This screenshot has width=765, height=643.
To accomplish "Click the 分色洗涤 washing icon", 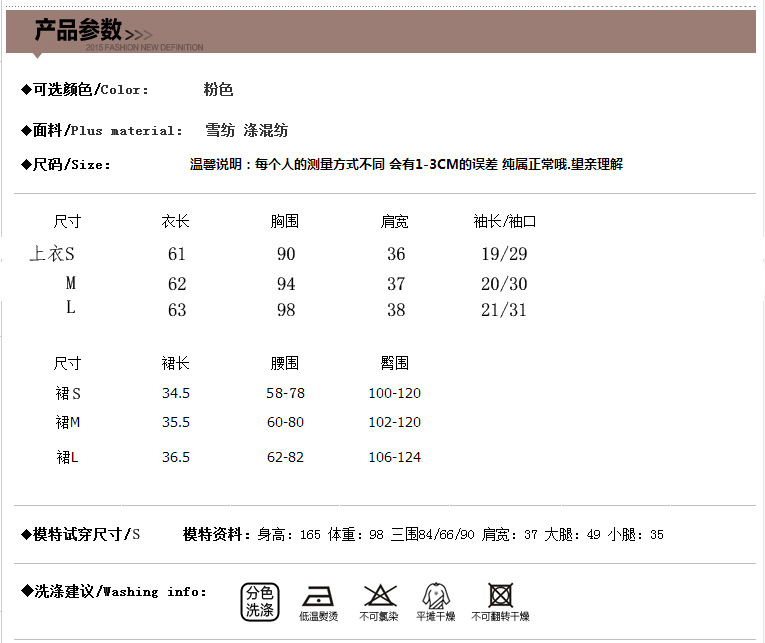I will point(260,602).
